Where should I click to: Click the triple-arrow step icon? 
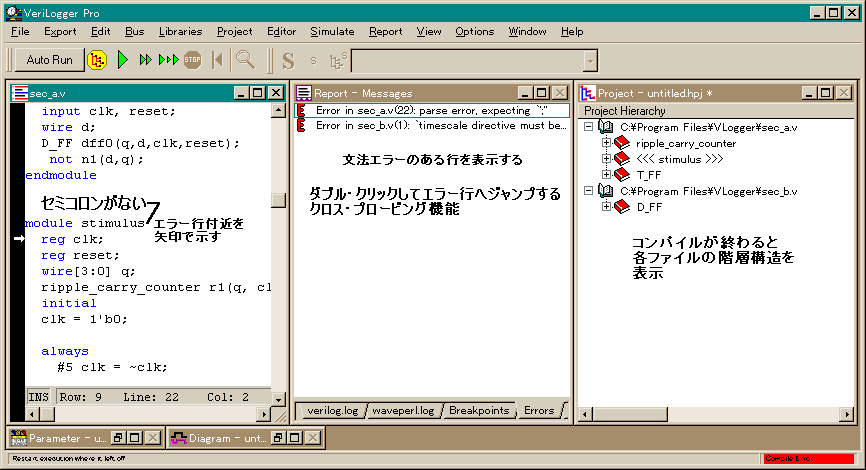tap(168, 60)
